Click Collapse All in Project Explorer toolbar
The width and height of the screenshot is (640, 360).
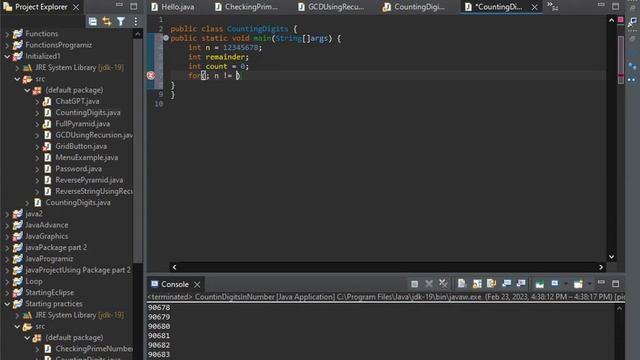(x=93, y=22)
